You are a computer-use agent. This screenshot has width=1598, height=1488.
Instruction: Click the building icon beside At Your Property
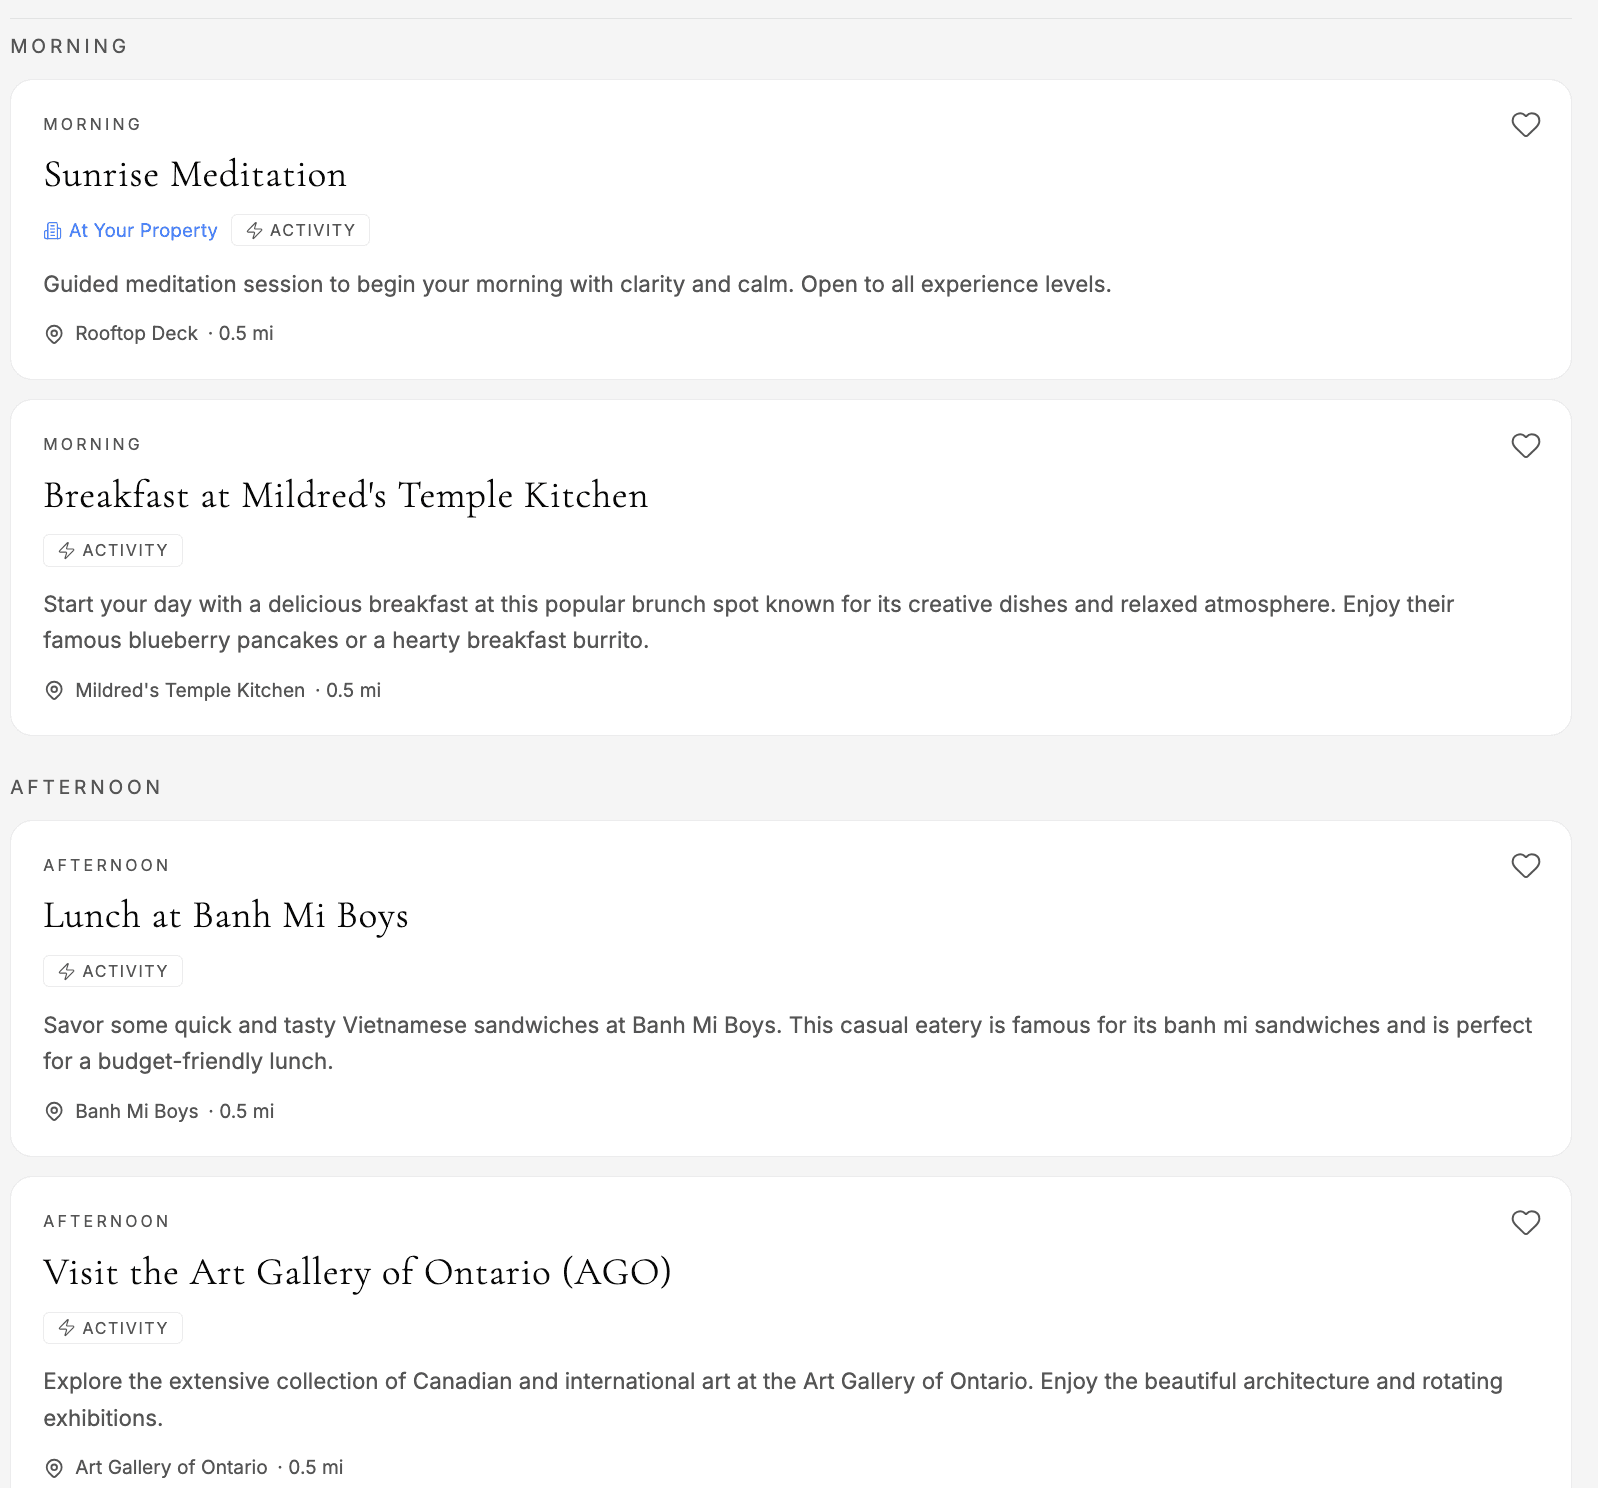tap(53, 231)
